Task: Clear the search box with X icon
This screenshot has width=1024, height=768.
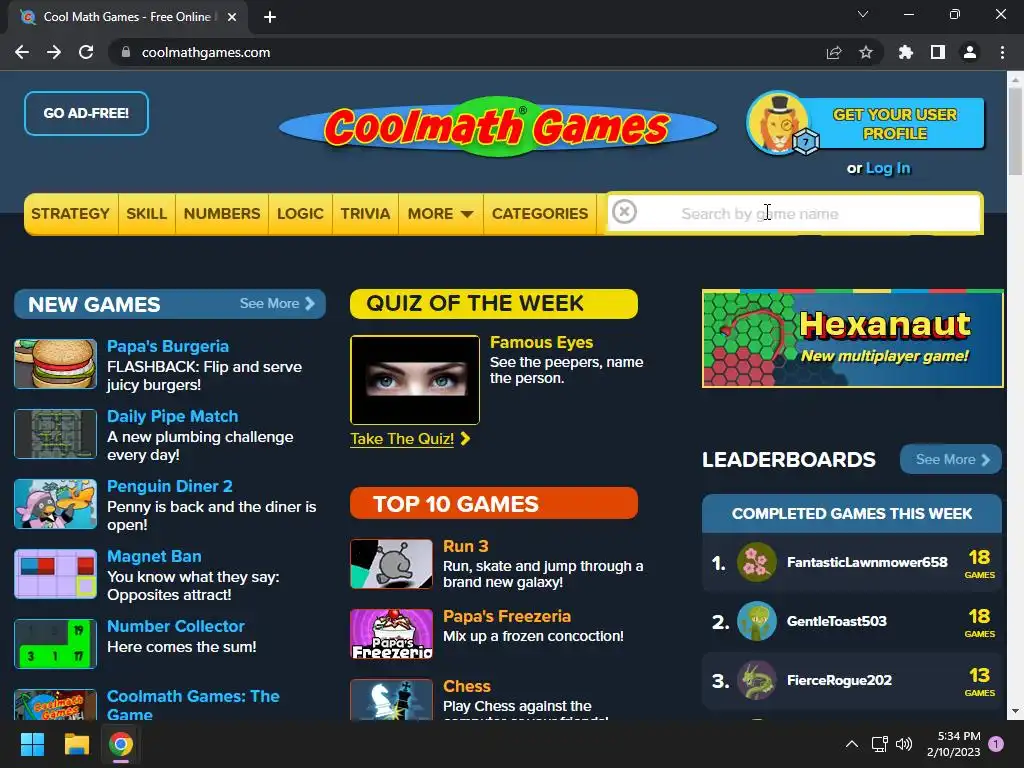Action: tap(624, 212)
